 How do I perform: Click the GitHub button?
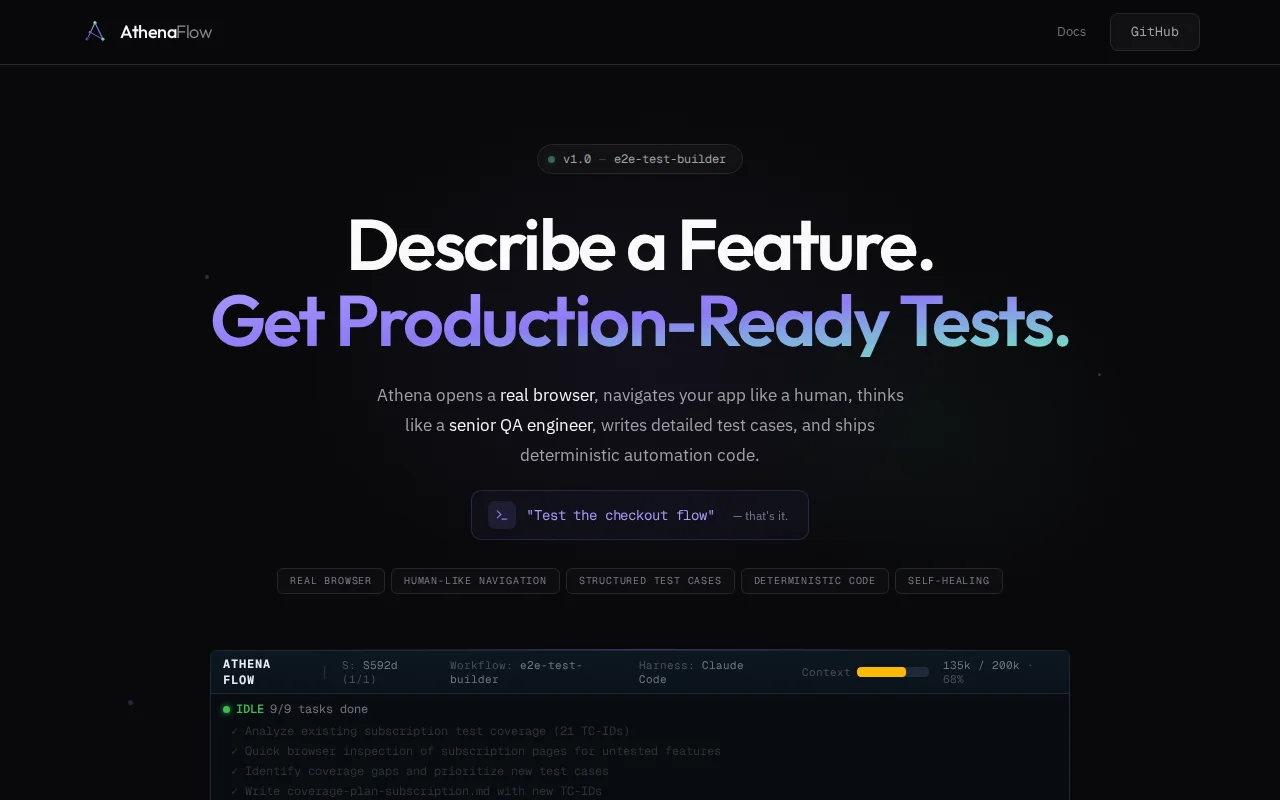pos(1155,32)
